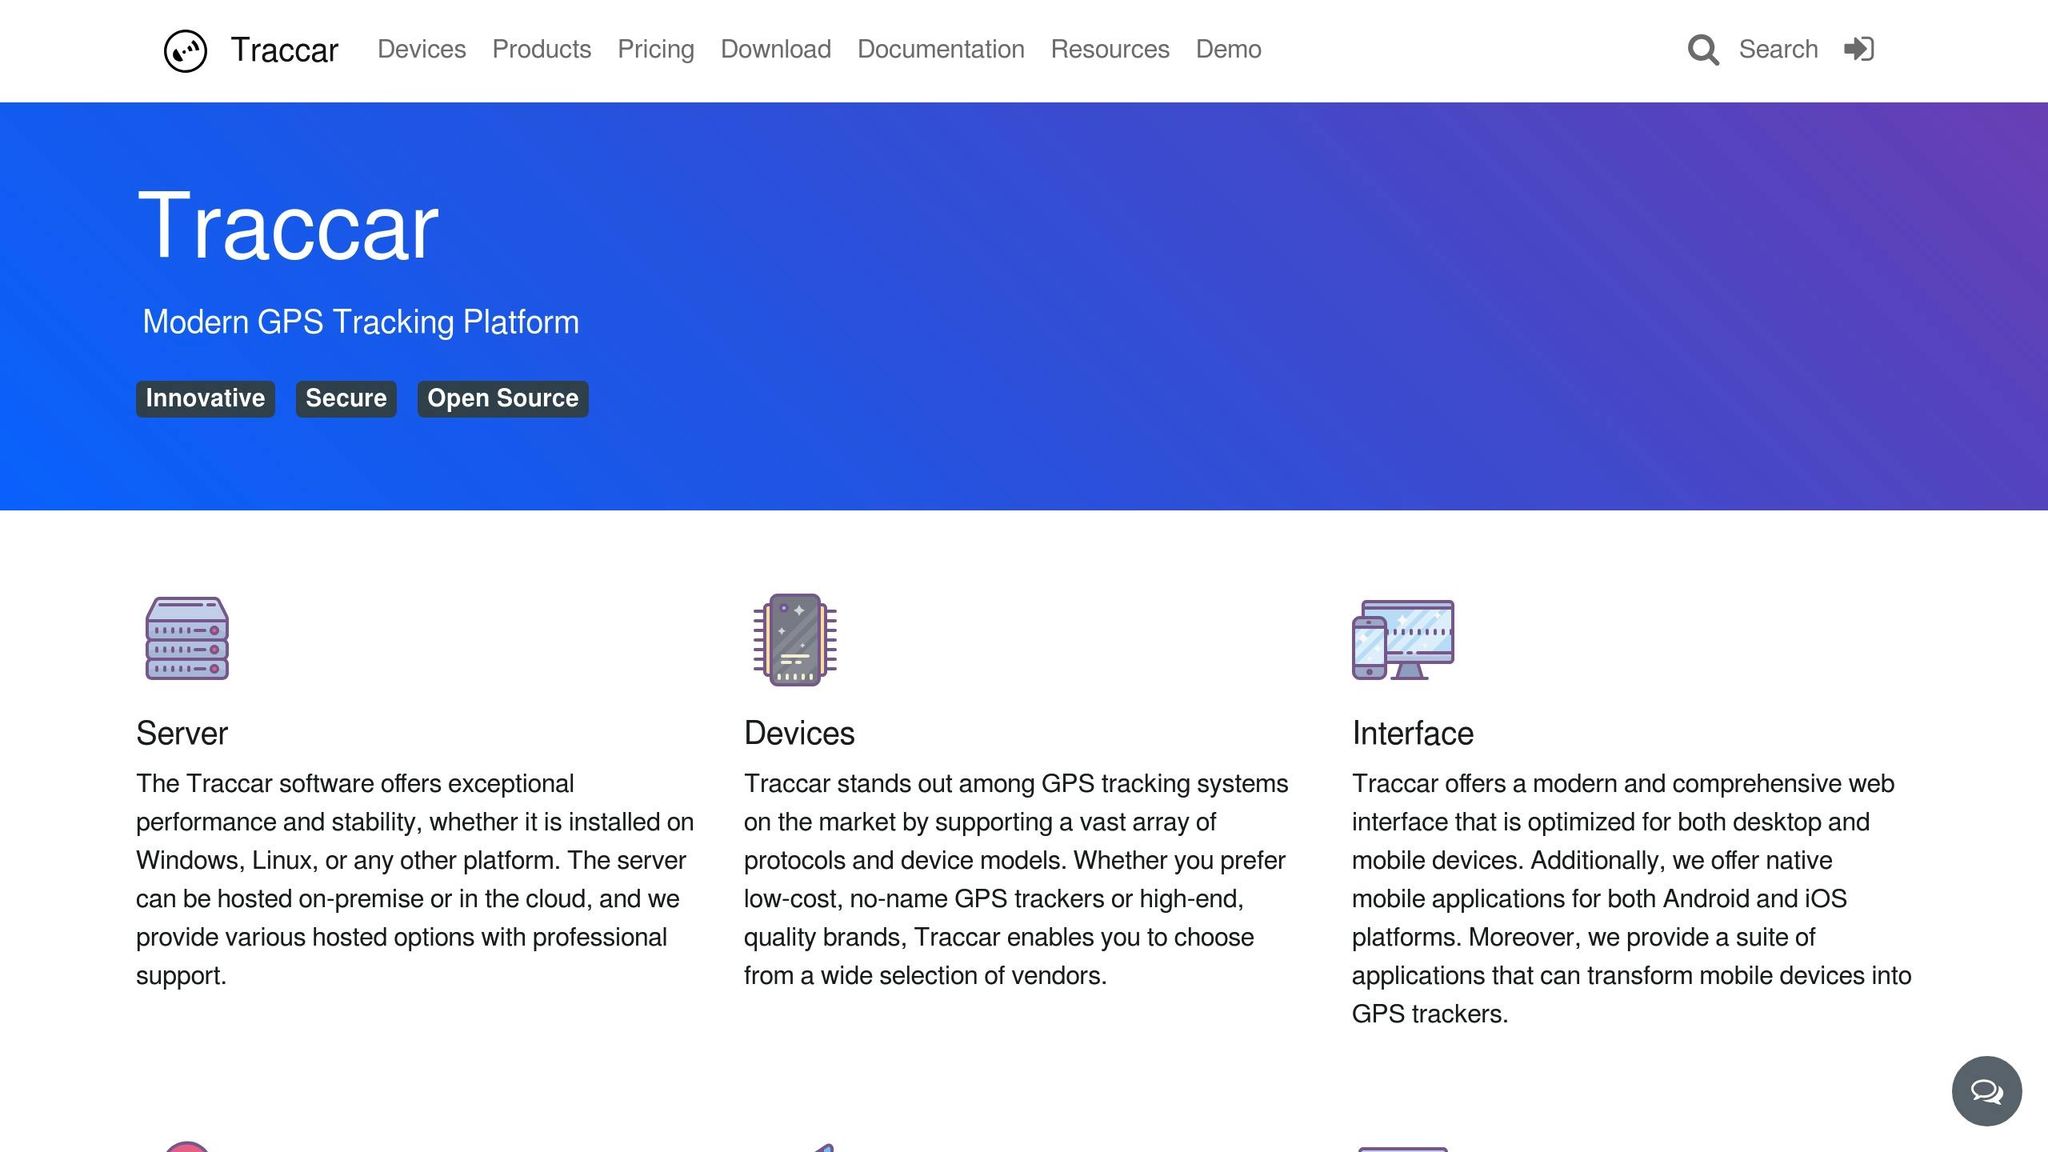Open the Demo link
The width and height of the screenshot is (2048, 1152).
click(1228, 49)
